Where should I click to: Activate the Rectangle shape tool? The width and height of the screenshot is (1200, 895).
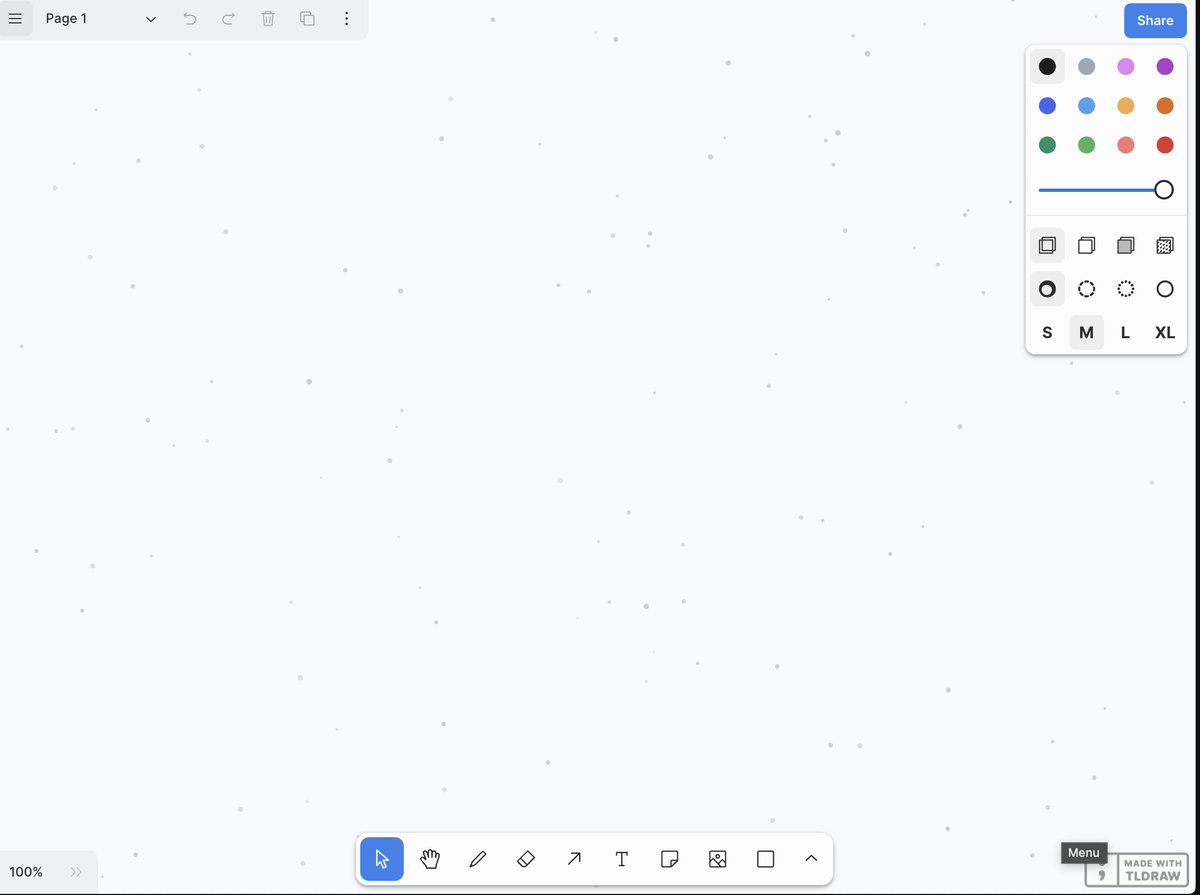[766, 859]
